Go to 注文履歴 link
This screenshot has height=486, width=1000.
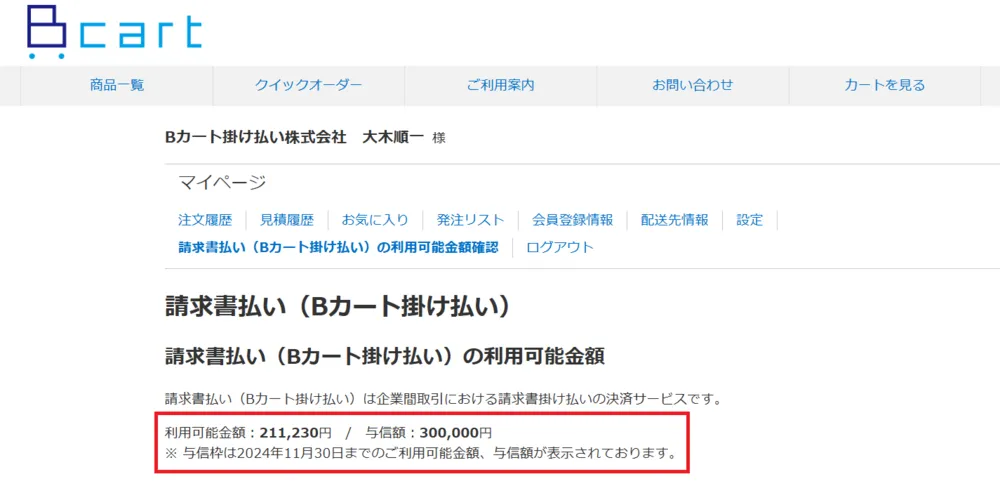(x=205, y=221)
